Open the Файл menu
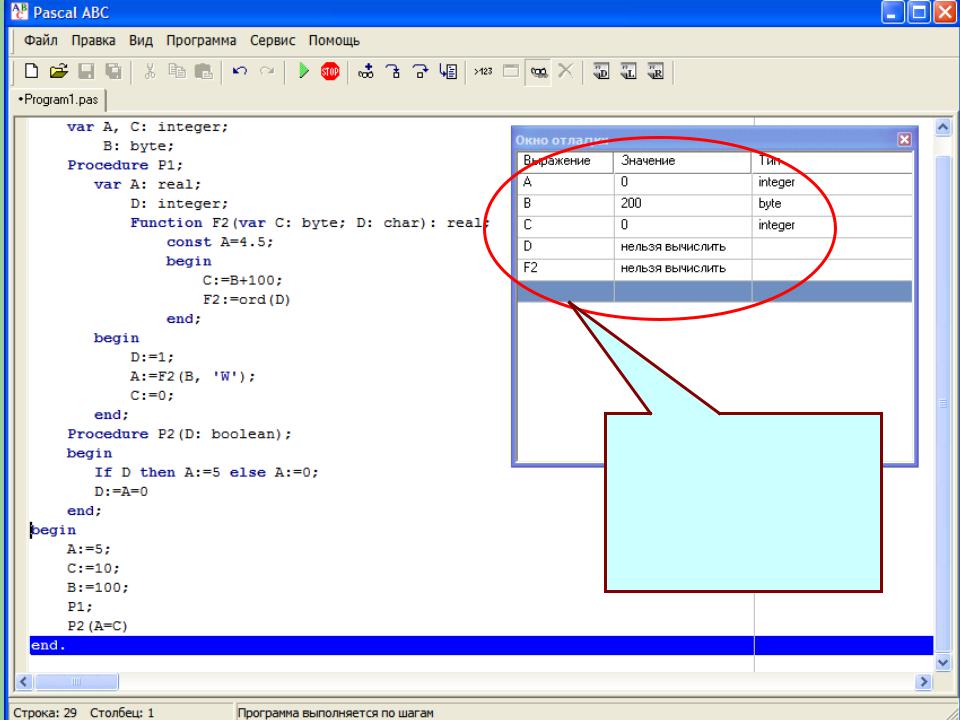960x720 pixels. point(40,41)
